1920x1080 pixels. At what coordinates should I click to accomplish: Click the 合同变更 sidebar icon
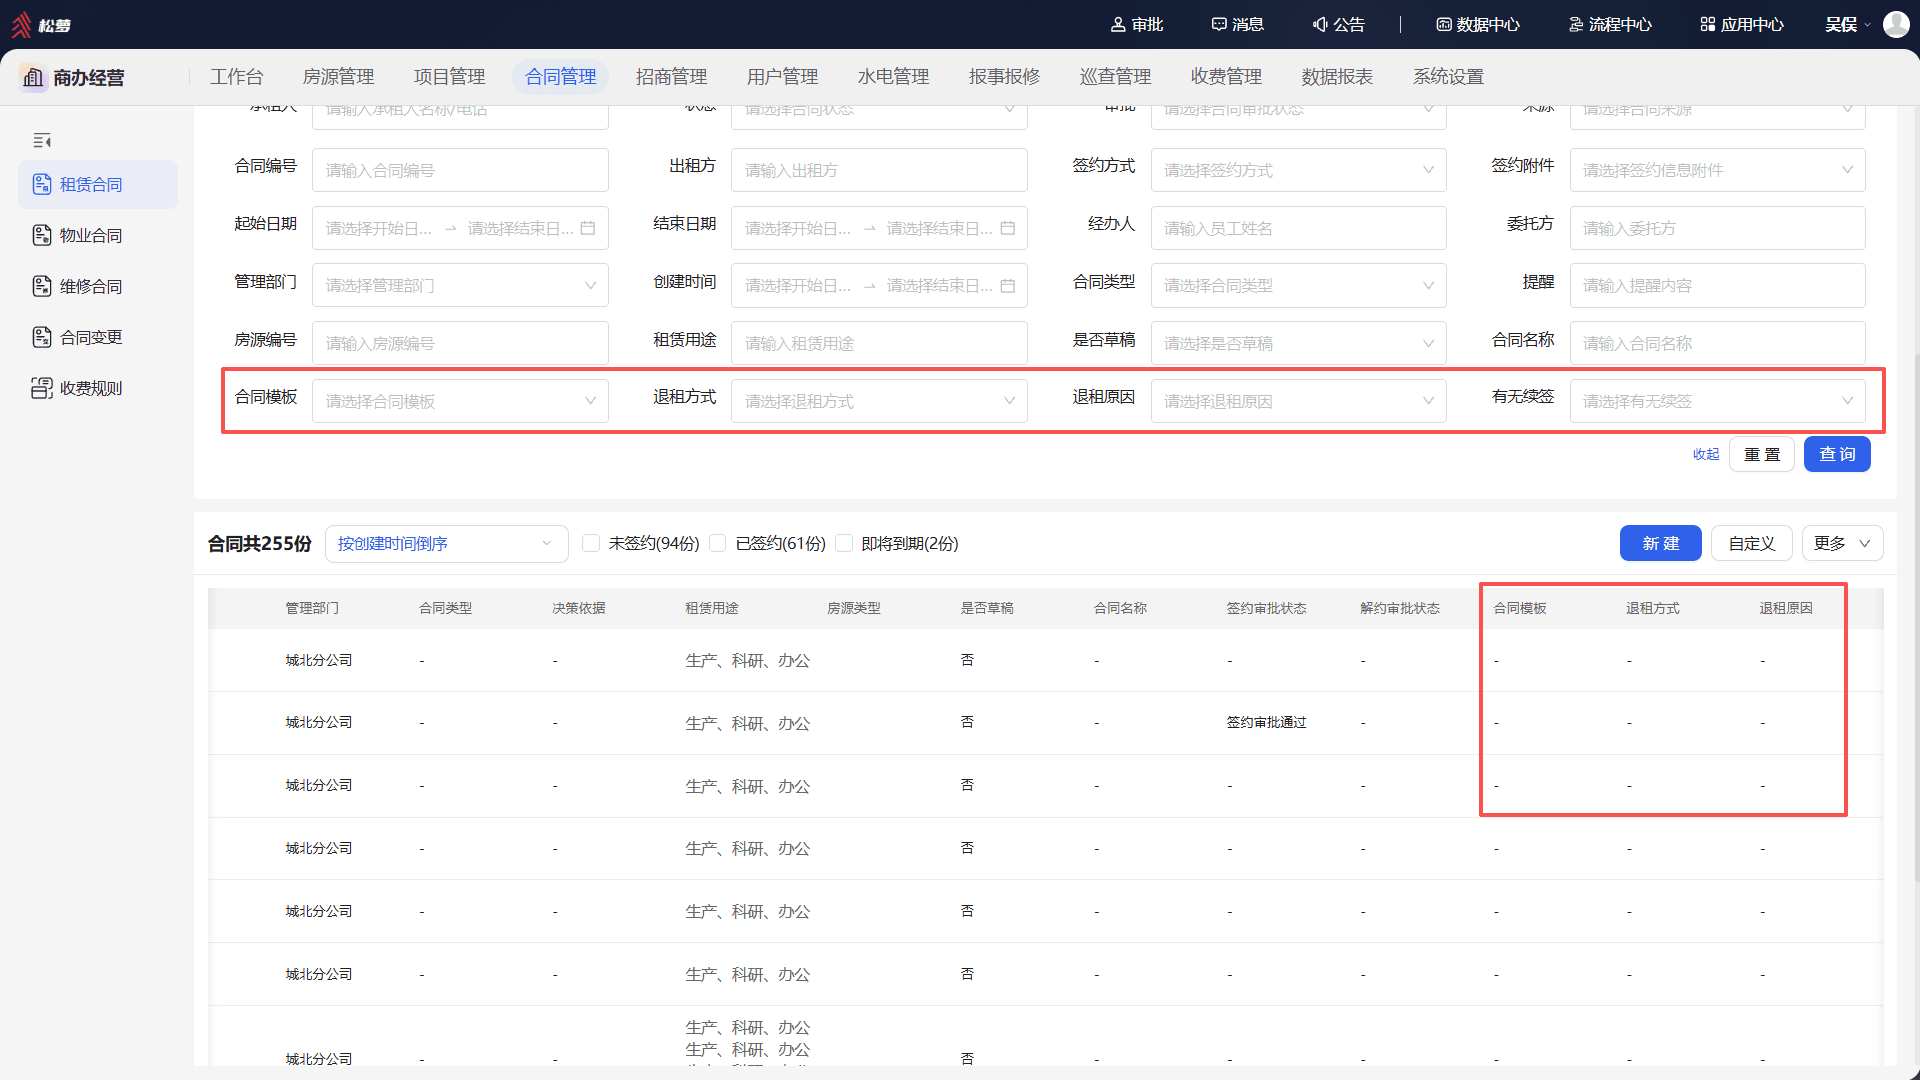42,337
